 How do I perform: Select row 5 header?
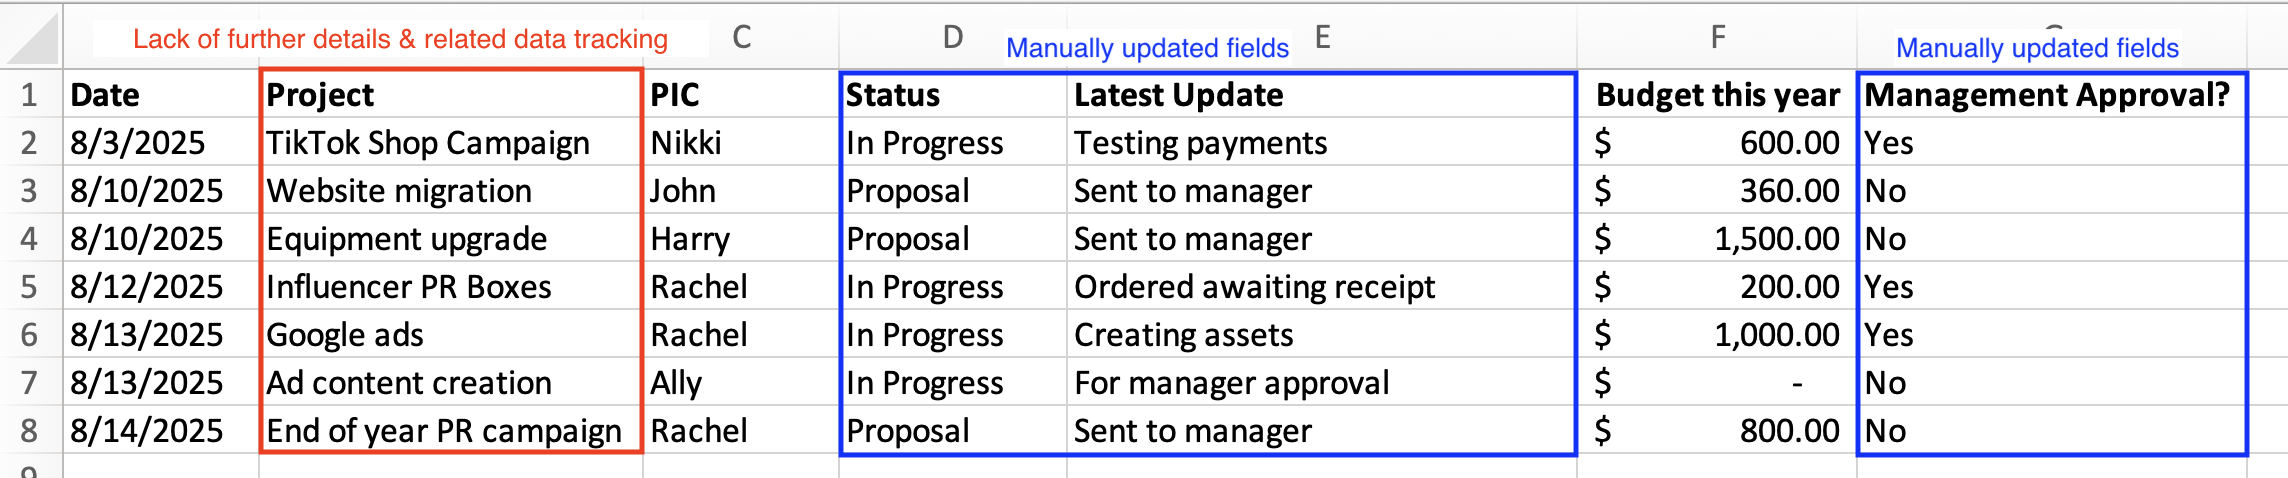(31, 287)
